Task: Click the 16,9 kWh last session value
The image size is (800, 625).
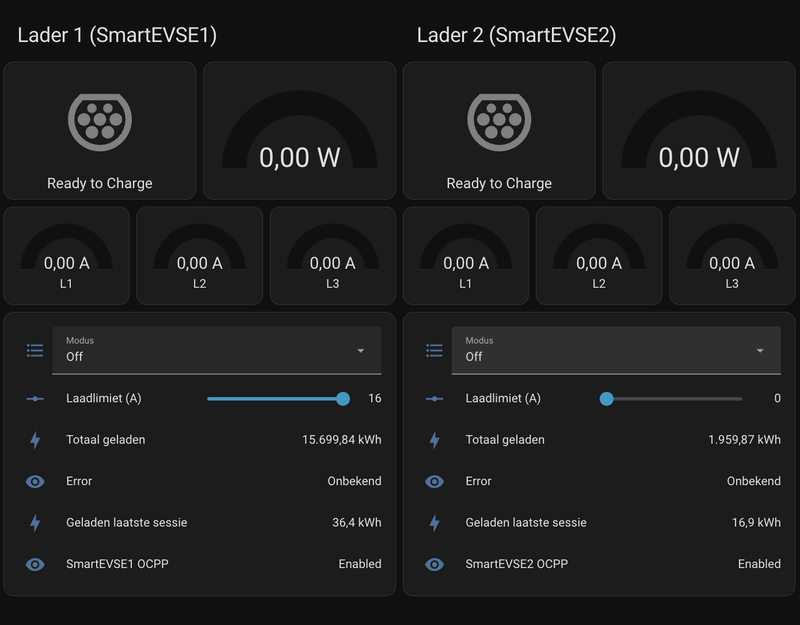Action: click(756, 522)
